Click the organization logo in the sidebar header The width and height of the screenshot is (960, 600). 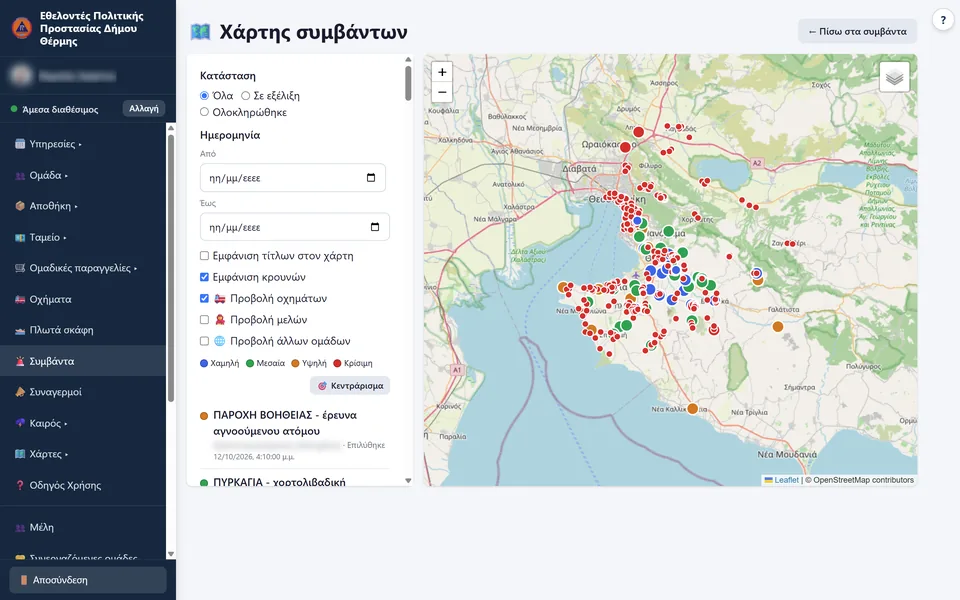[21, 28]
